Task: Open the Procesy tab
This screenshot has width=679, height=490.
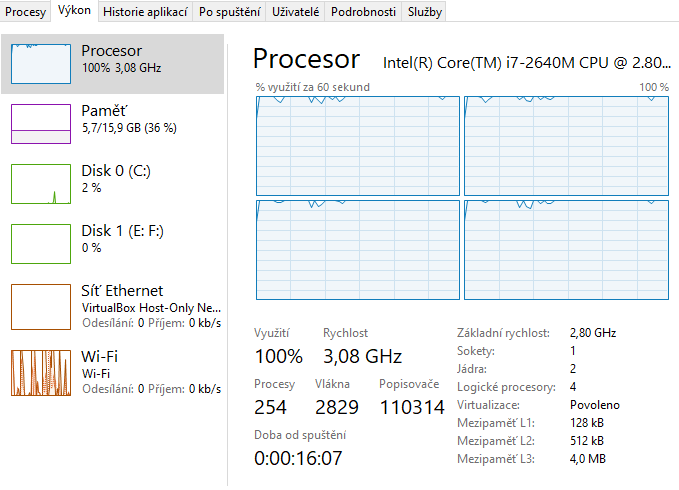Action: point(26,12)
